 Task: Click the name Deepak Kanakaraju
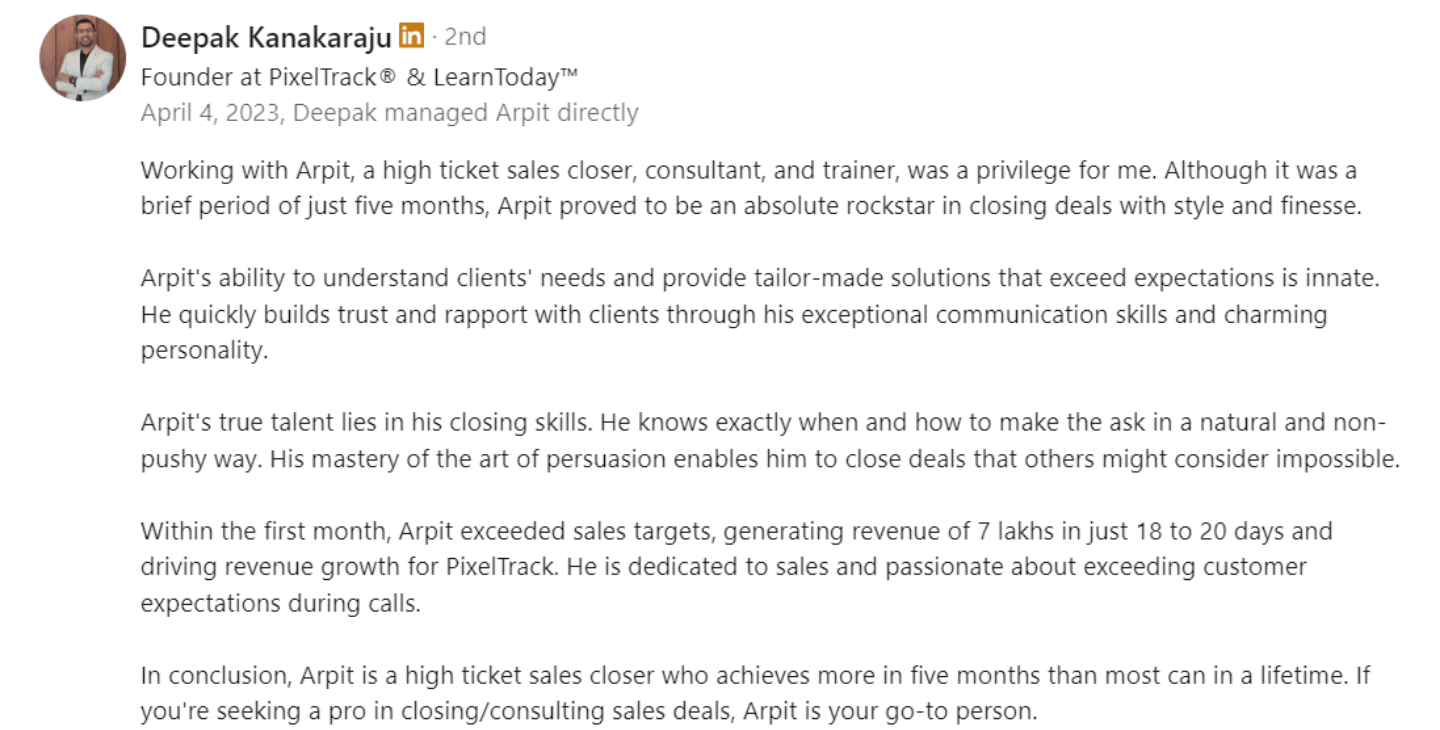coord(266,37)
